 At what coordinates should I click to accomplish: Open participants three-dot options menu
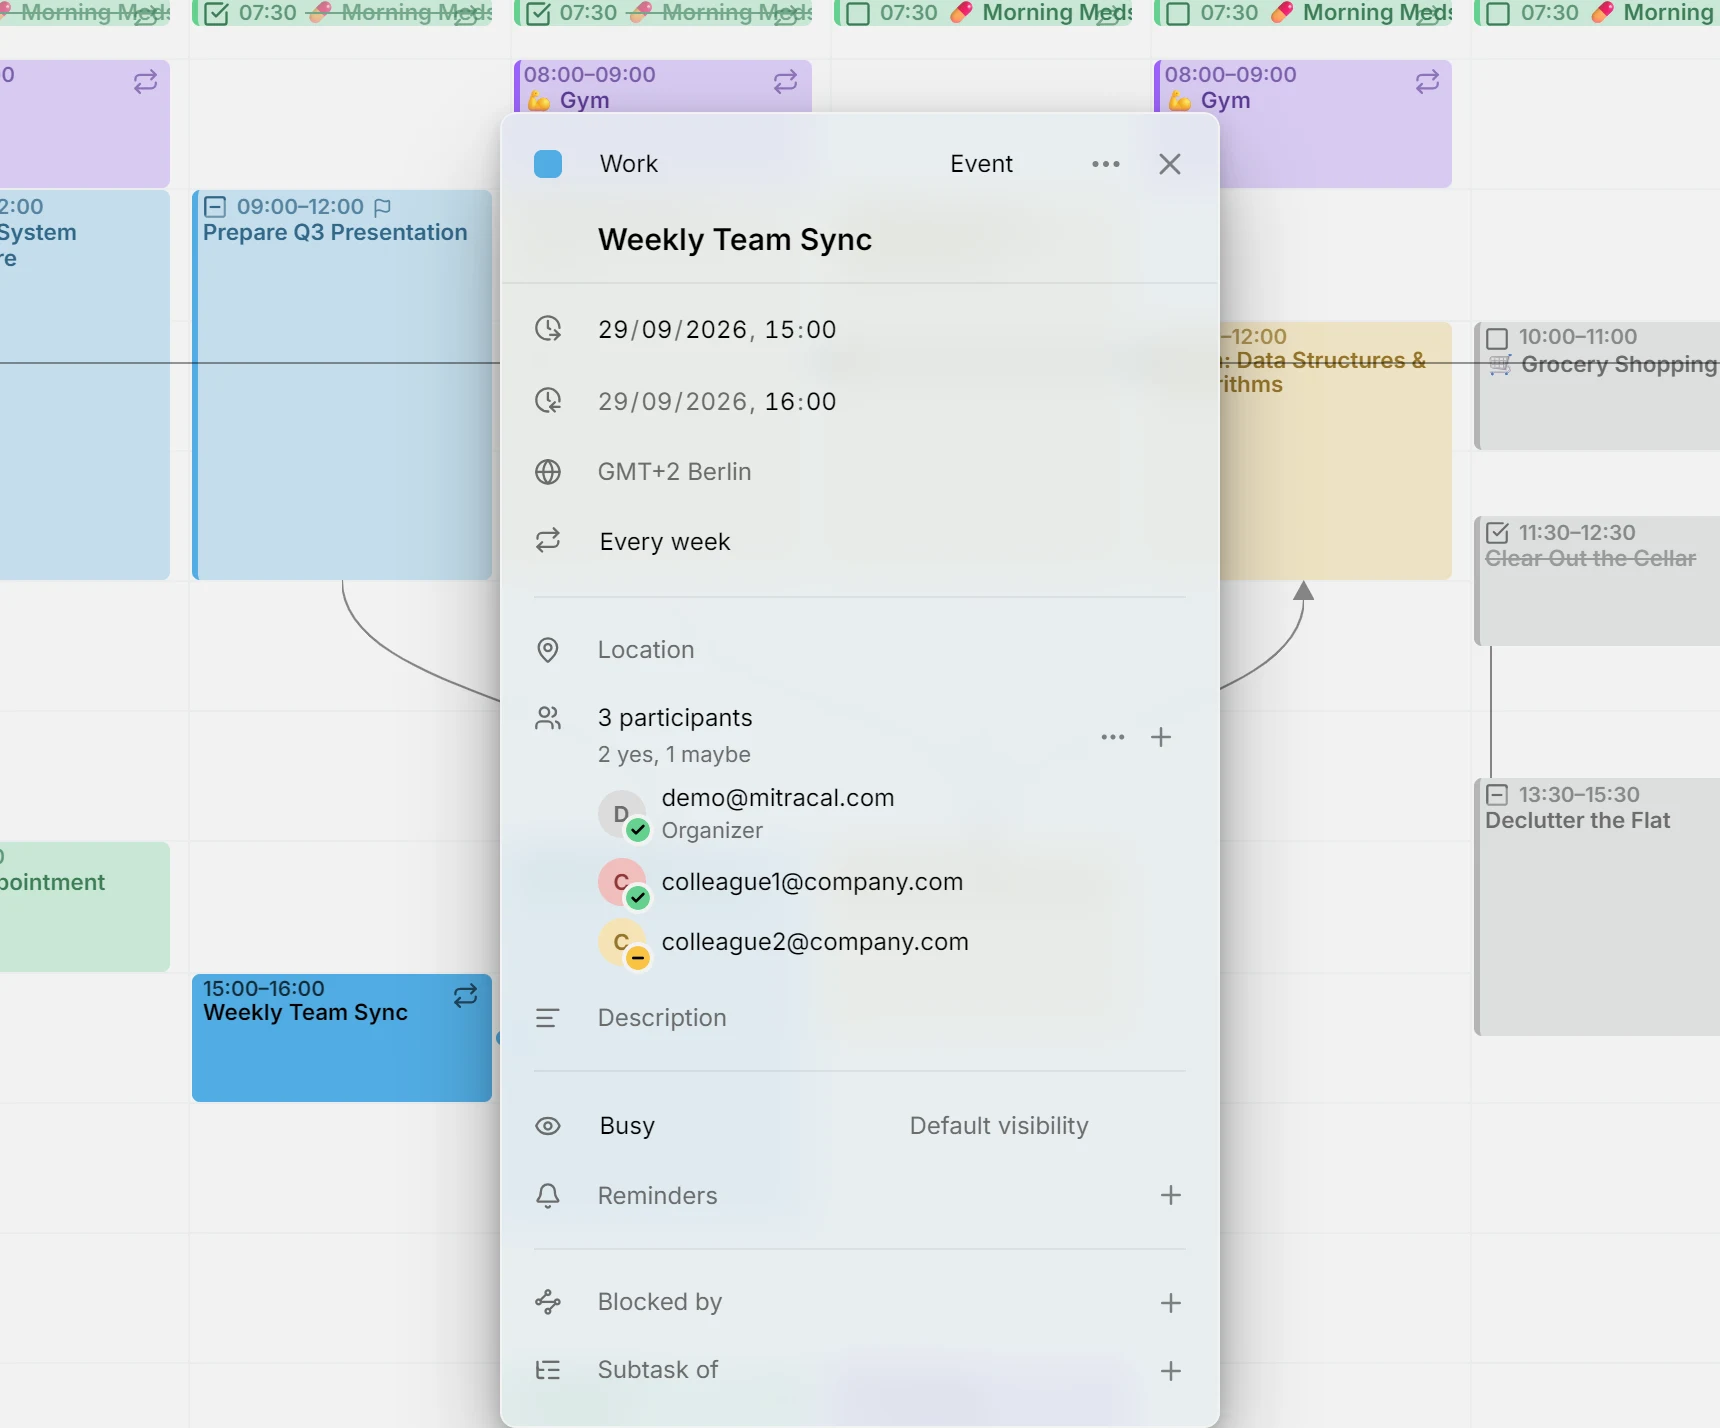(1113, 737)
